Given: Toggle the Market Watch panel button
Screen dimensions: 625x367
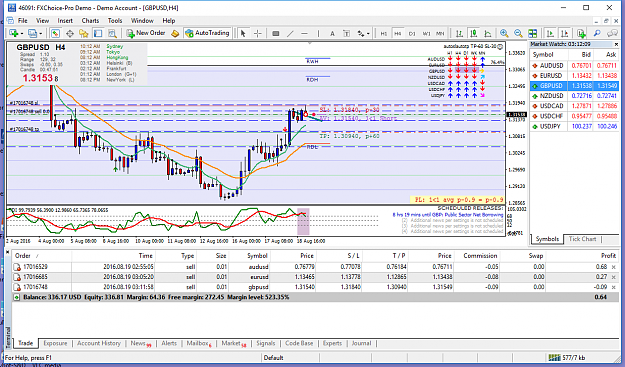Looking at the screenshot, I should click(x=55, y=33).
